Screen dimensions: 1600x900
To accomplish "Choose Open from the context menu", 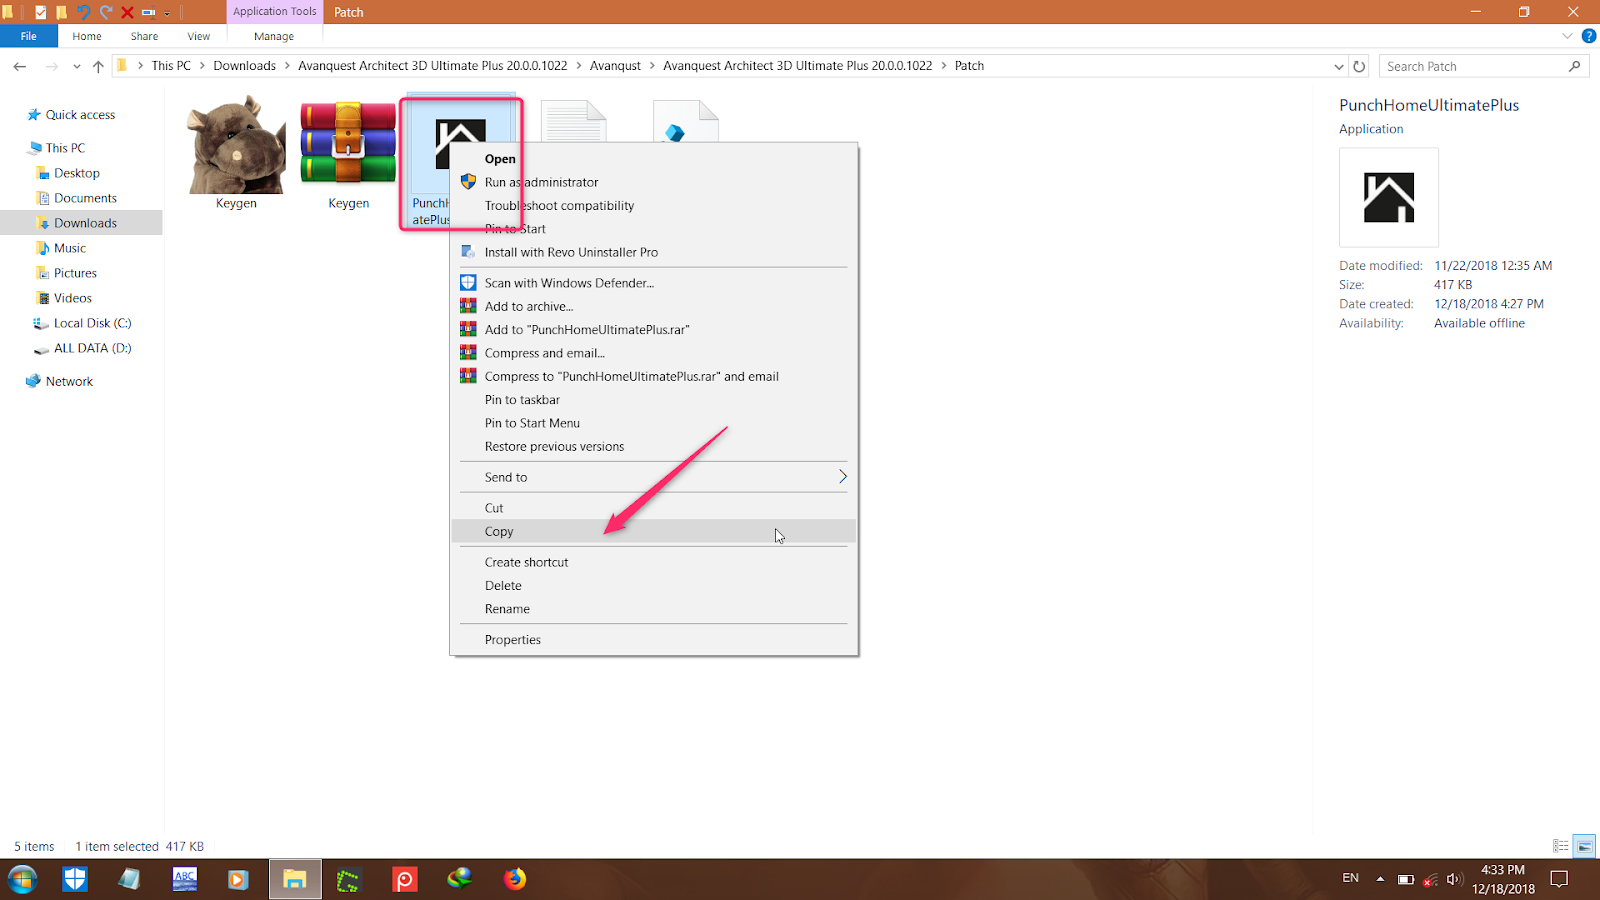I will [x=654, y=159].
